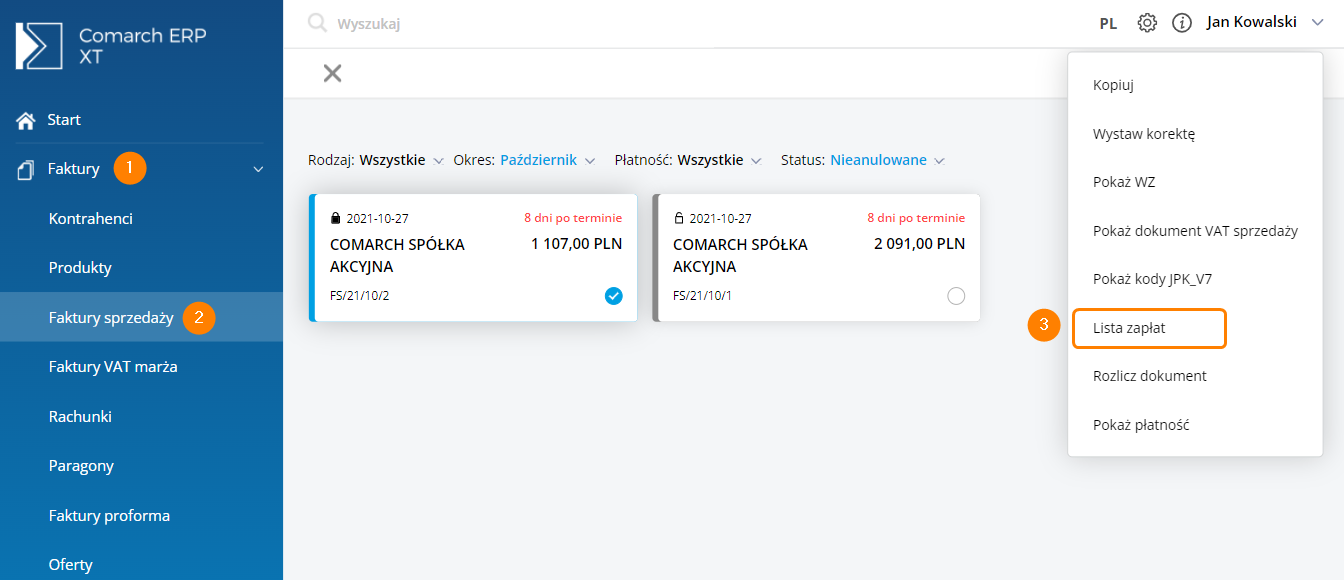
Task: Uncheck the selected invoice FS/21/10/2 checkbox
Action: click(613, 296)
